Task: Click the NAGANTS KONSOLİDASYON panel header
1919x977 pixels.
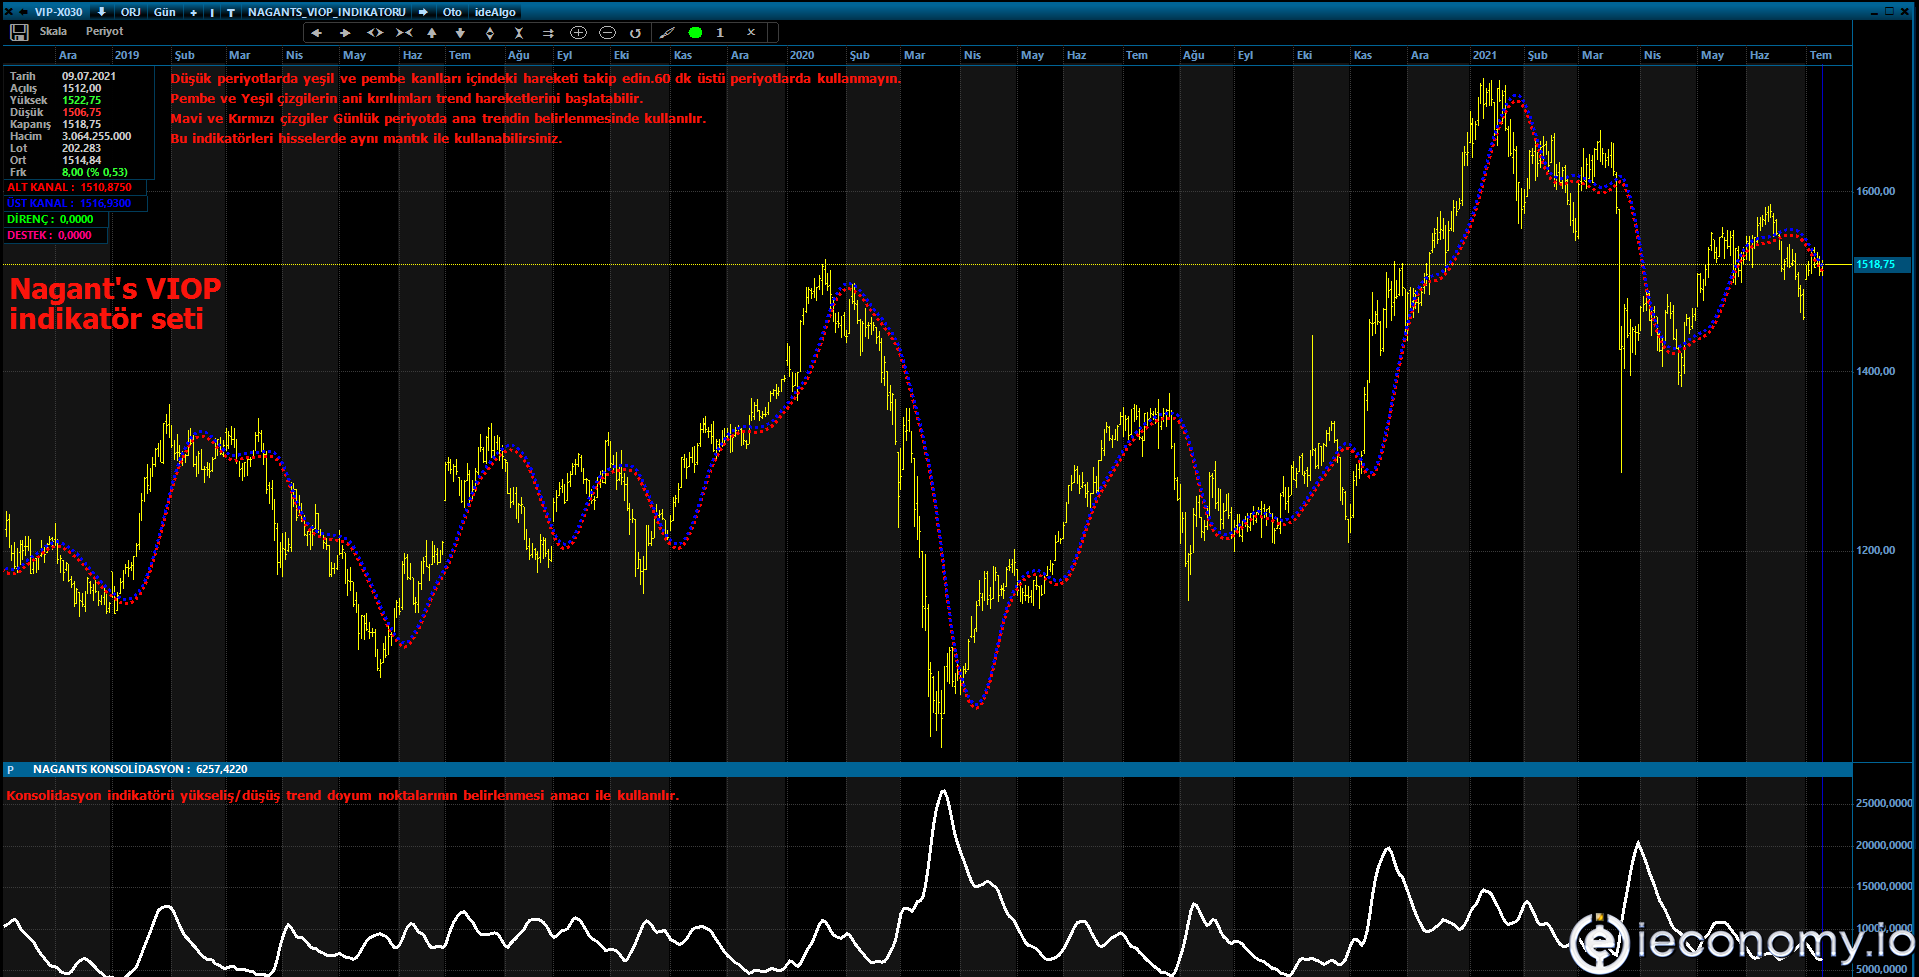Action: pos(139,769)
